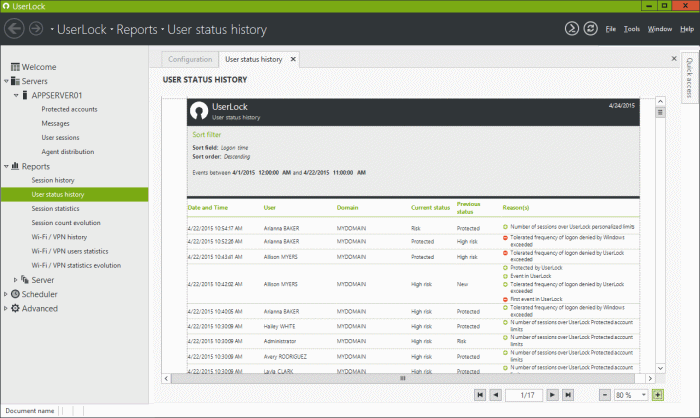Open Session count evolution report
The image size is (700, 418).
pyautogui.click(x=66, y=223)
